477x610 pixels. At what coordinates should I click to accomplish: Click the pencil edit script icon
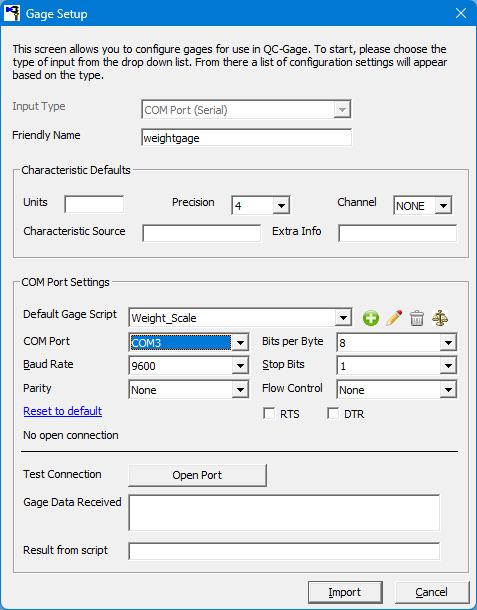[x=394, y=318]
